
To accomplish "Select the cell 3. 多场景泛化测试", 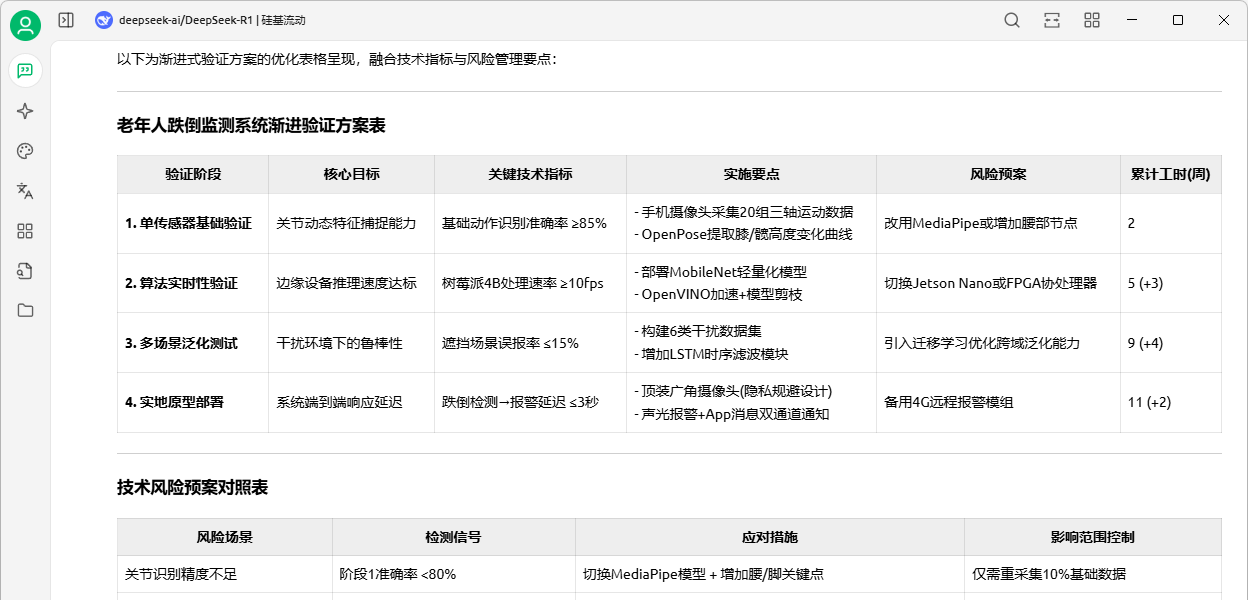I will (x=193, y=343).
